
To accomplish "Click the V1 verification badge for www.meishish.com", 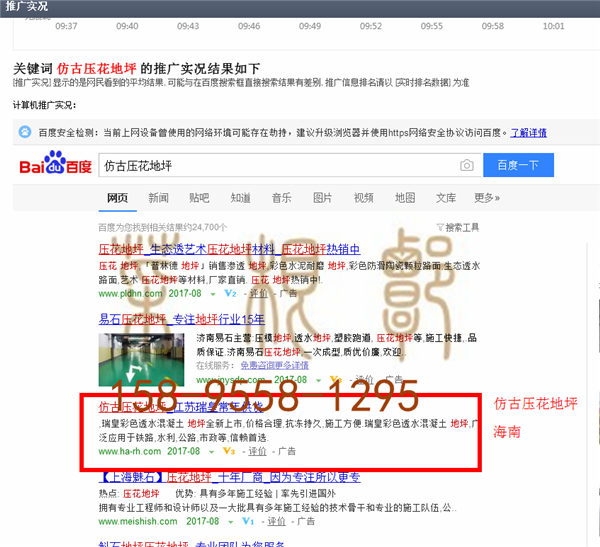I will tap(248, 521).
